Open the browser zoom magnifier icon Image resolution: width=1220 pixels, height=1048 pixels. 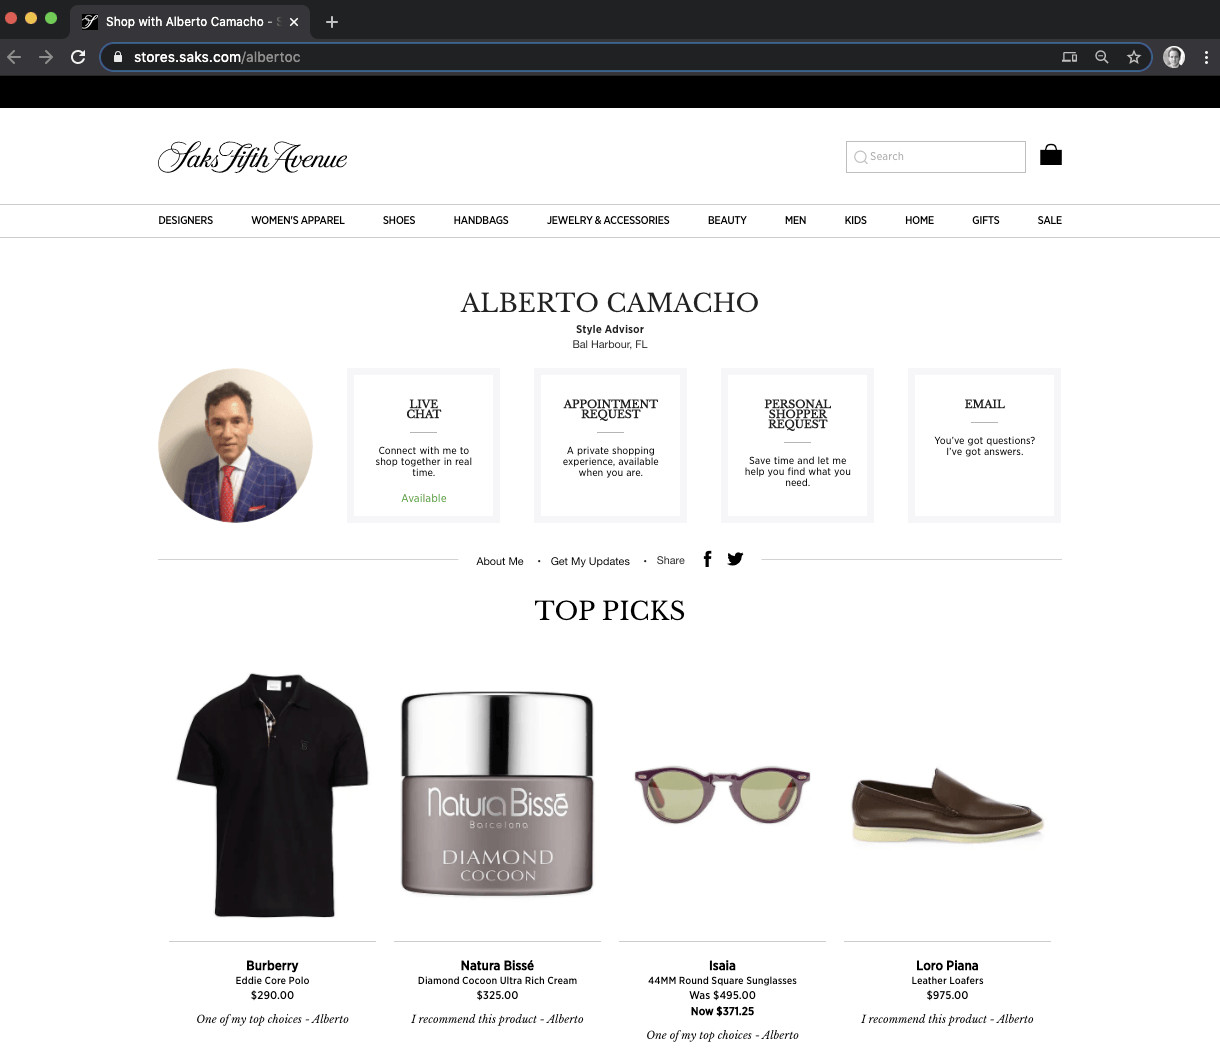[x=1101, y=57]
